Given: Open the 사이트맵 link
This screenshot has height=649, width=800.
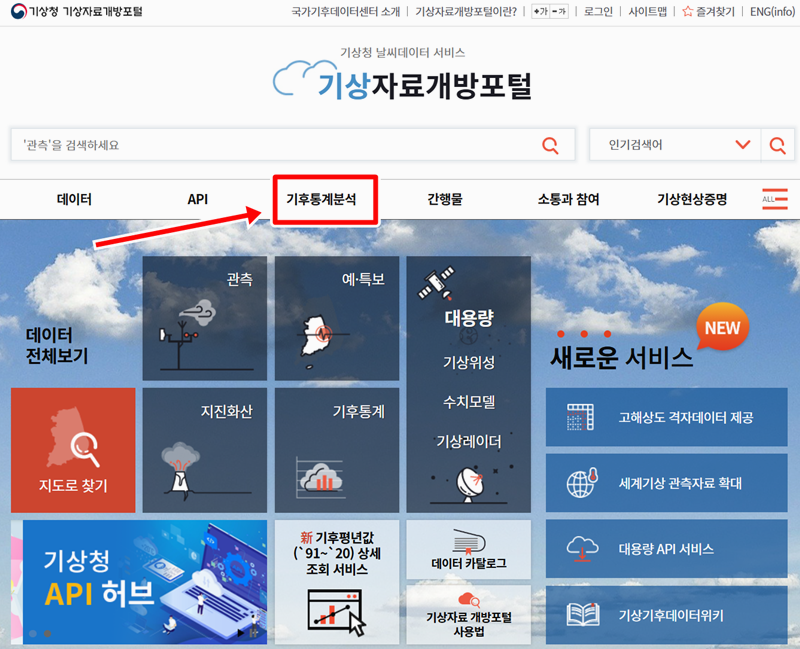Looking at the screenshot, I should point(647,11).
